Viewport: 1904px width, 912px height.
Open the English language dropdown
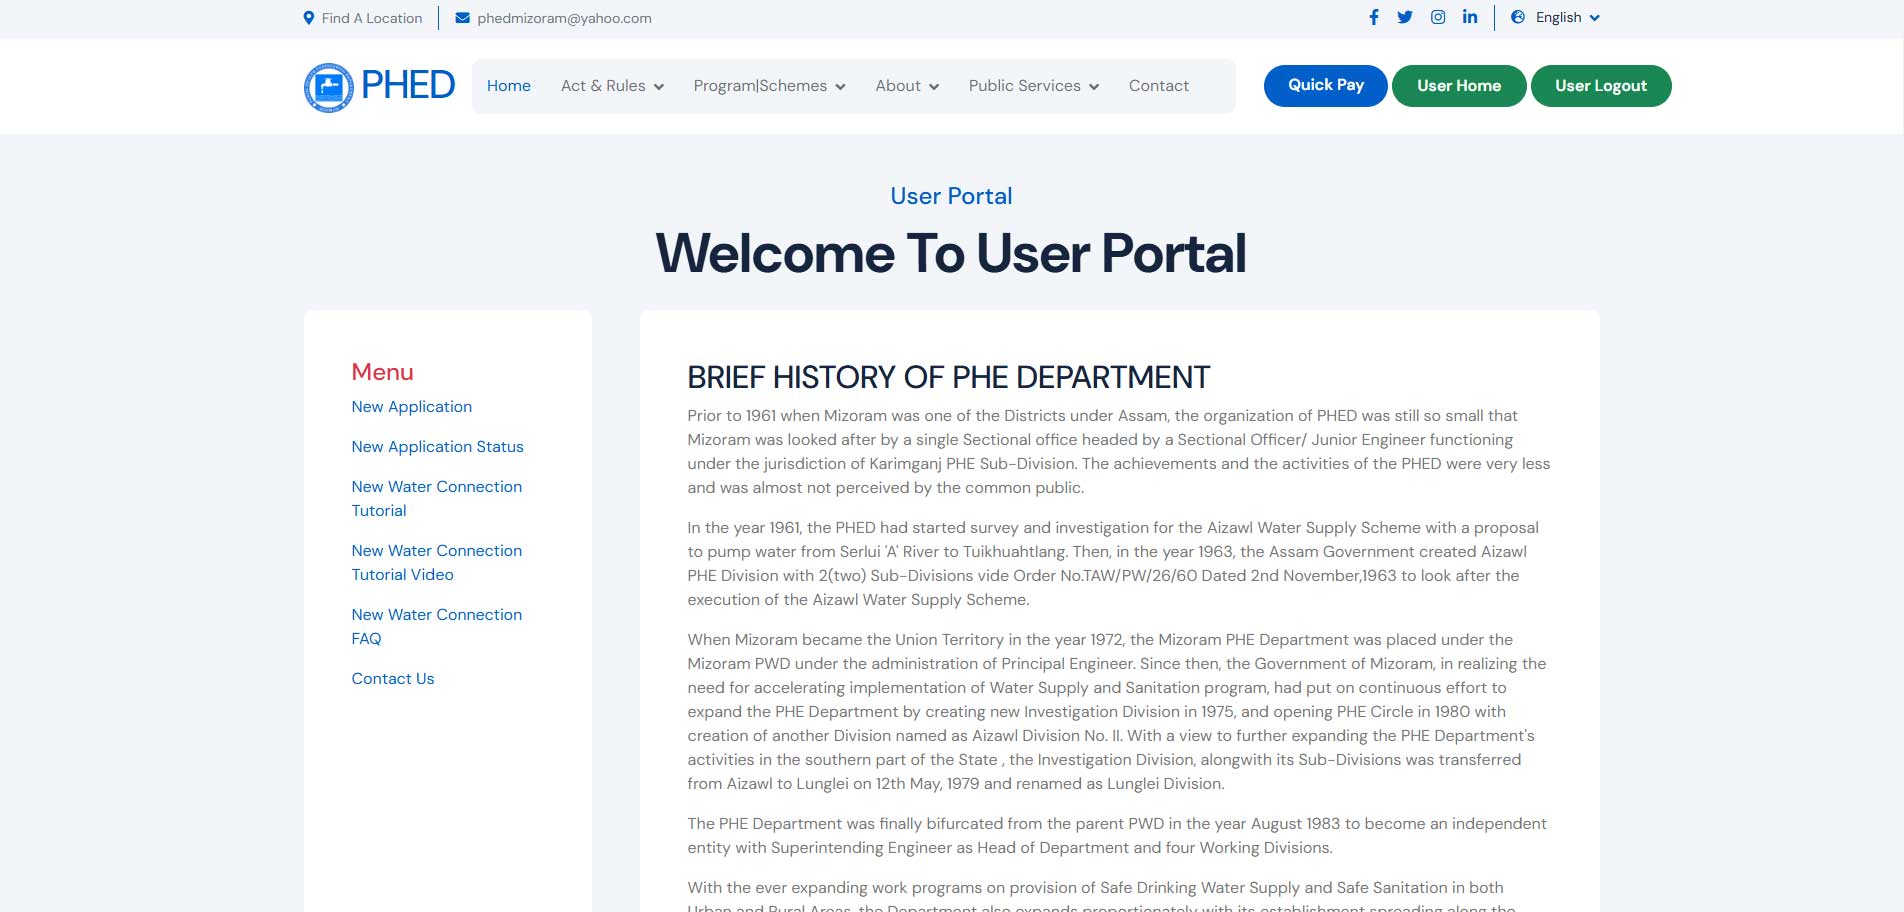(1567, 17)
